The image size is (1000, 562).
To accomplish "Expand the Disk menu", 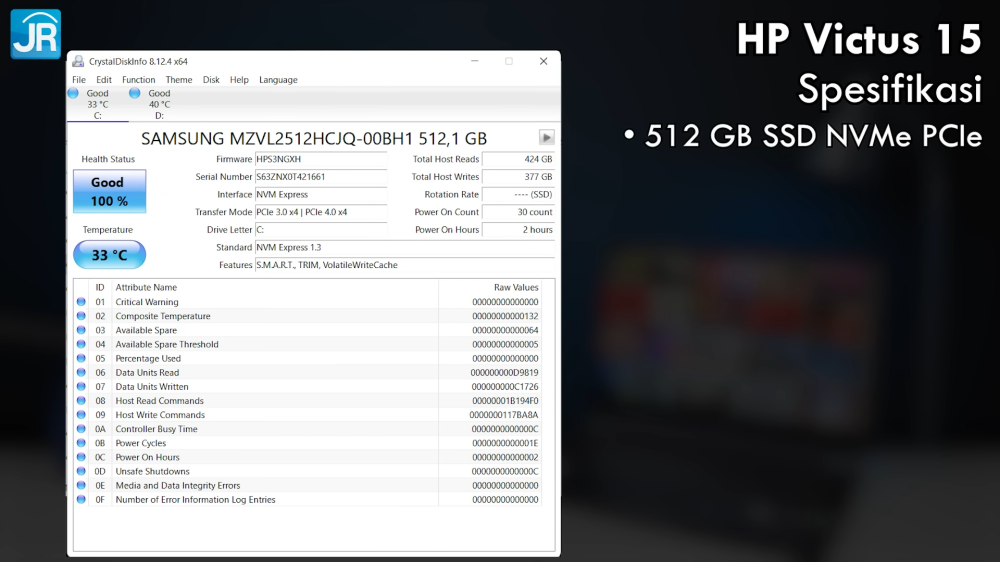I will (x=211, y=80).
